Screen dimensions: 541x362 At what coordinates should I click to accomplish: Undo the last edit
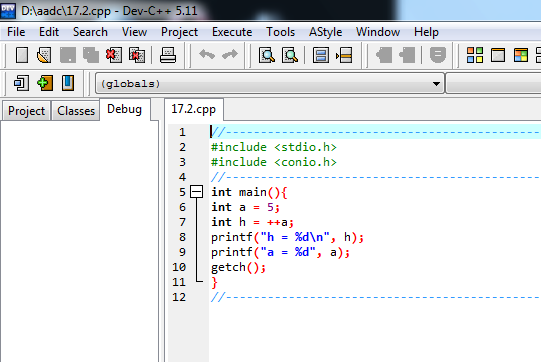click(207, 55)
